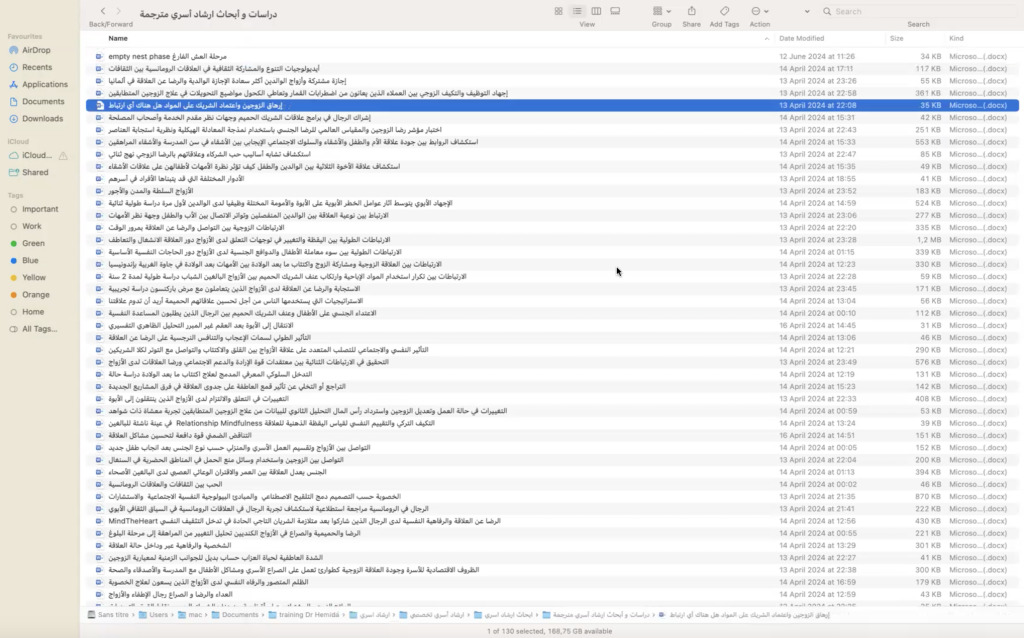Screen dimensions: 1024x638
Task: Select list view in toolbar
Action: click(x=578, y=11)
